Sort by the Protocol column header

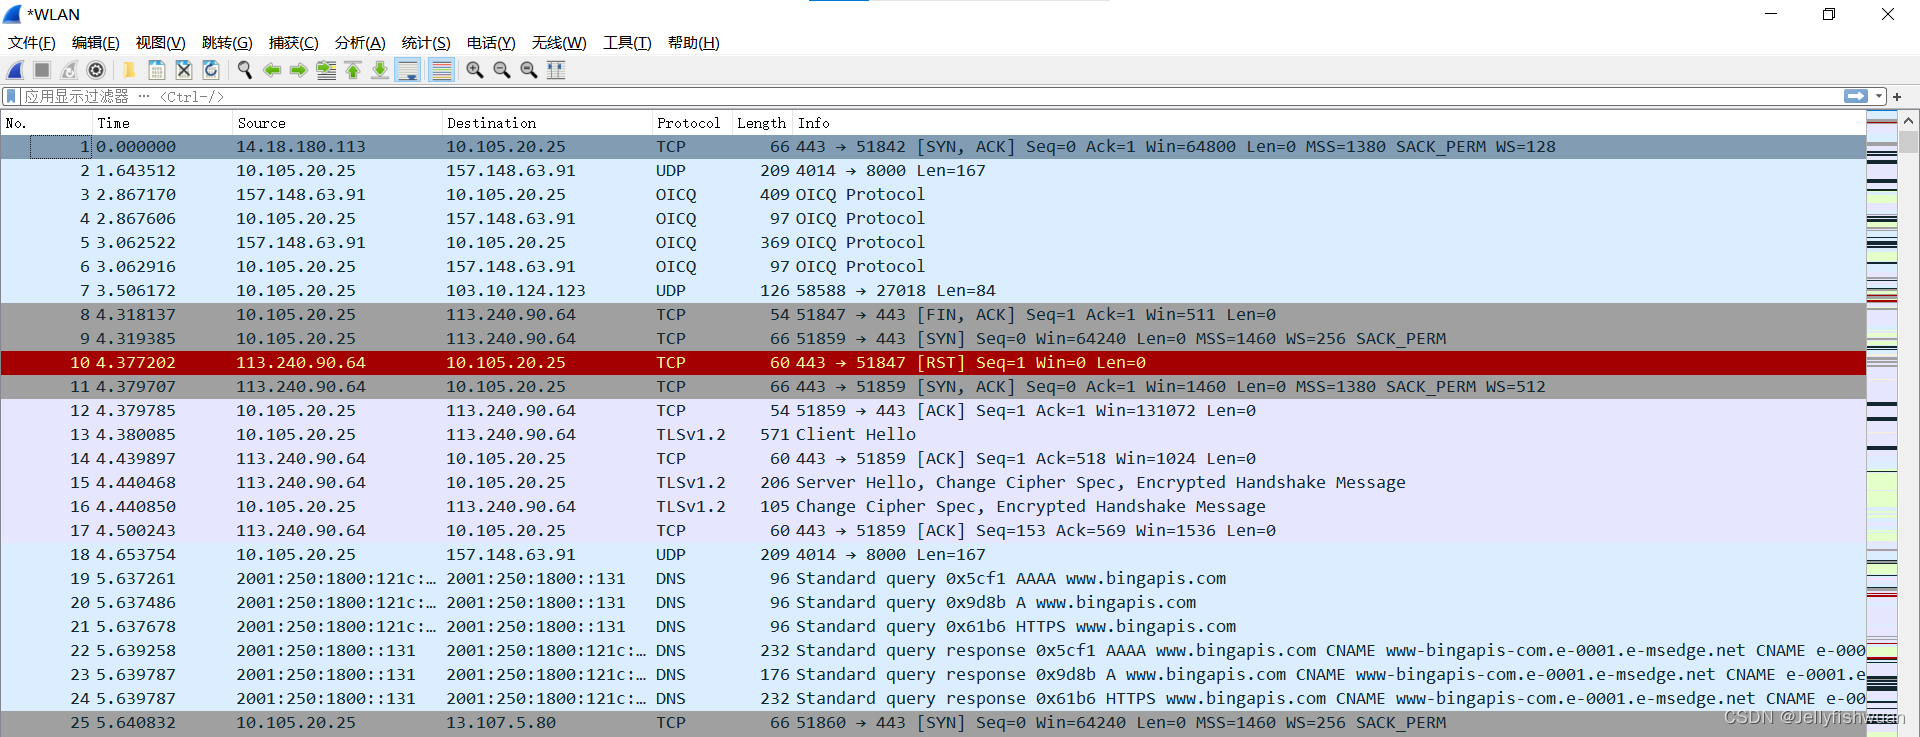pos(692,123)
